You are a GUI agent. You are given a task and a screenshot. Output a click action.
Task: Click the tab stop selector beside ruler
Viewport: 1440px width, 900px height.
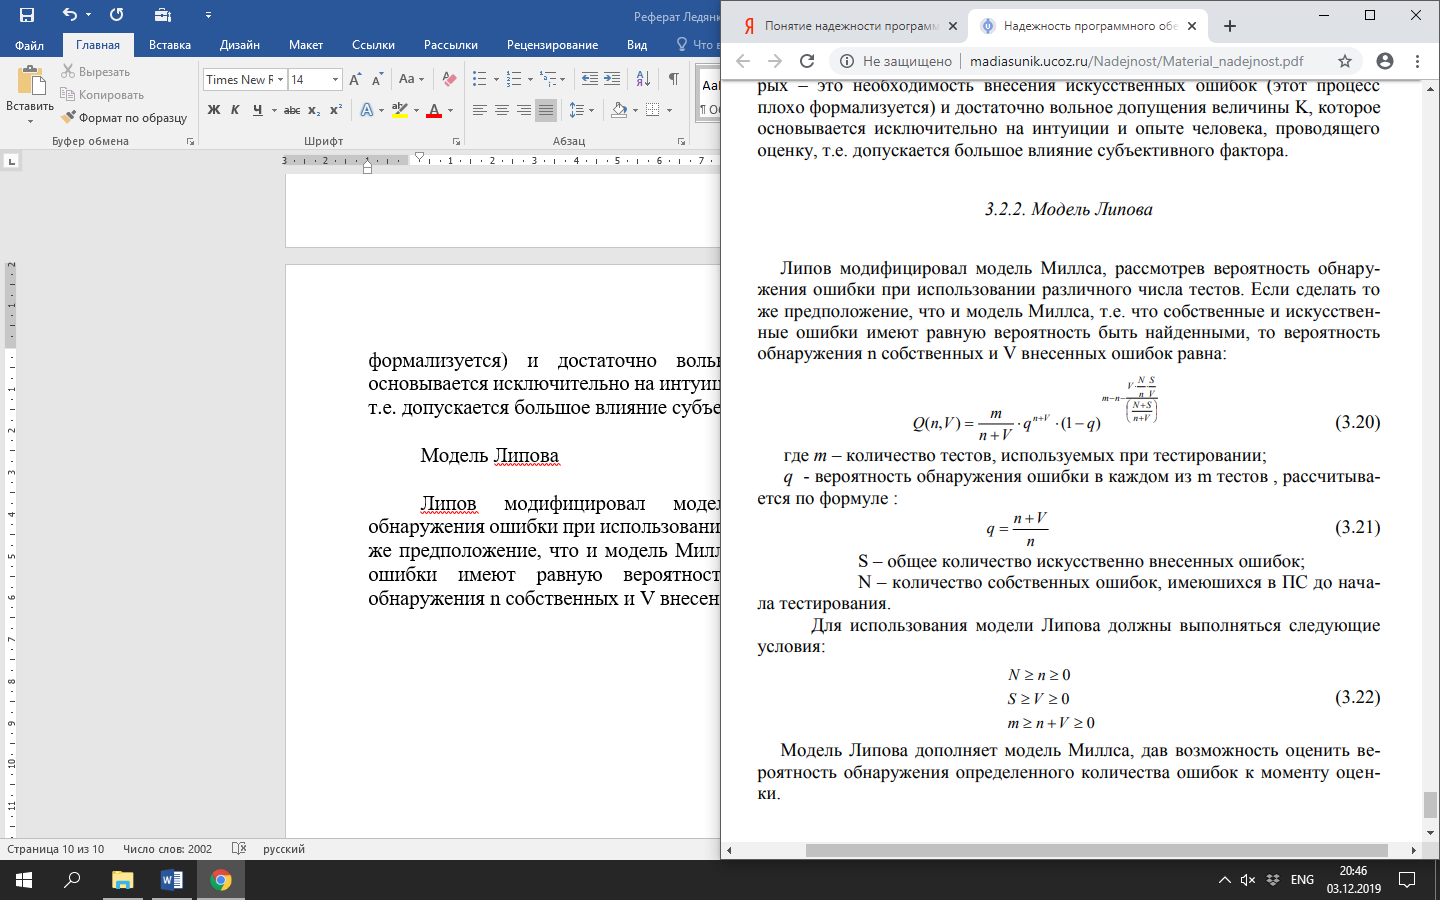(11, 161)
